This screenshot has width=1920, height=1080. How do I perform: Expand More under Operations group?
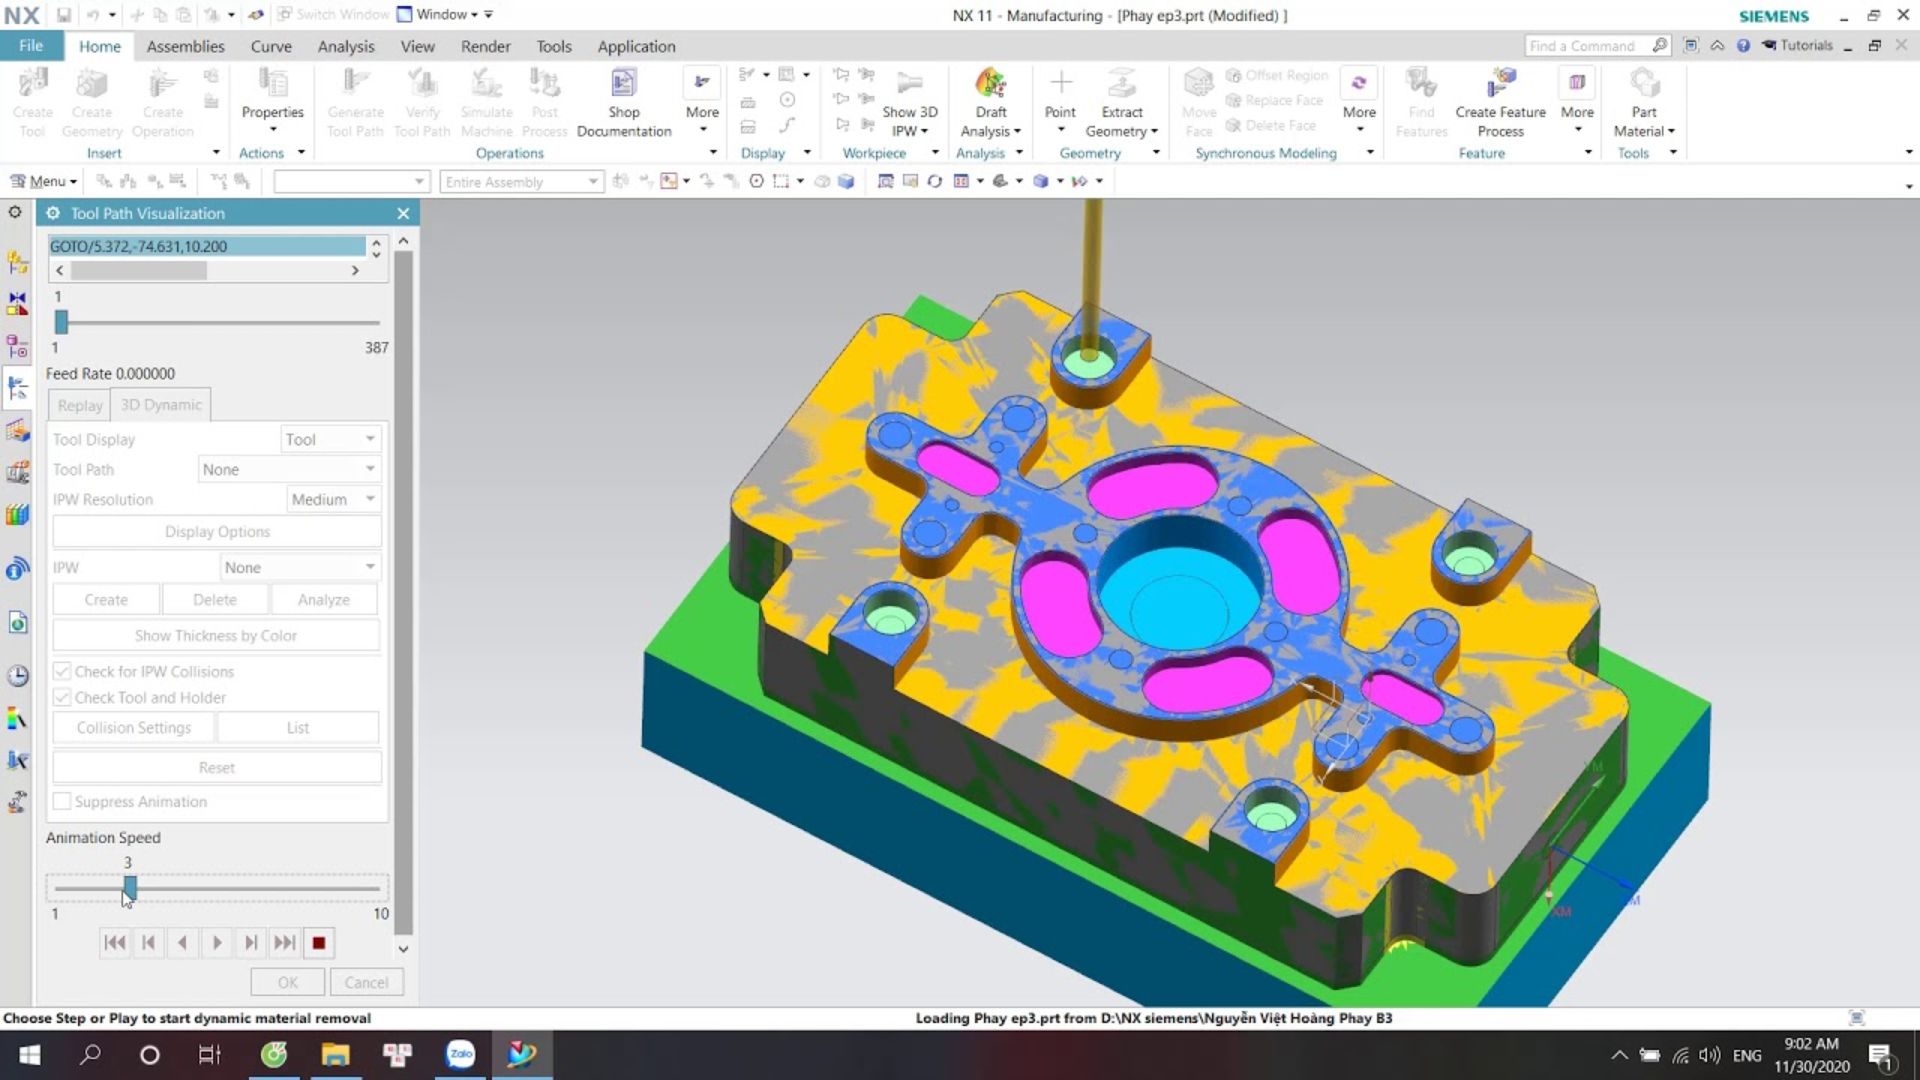tap(702, 103)
